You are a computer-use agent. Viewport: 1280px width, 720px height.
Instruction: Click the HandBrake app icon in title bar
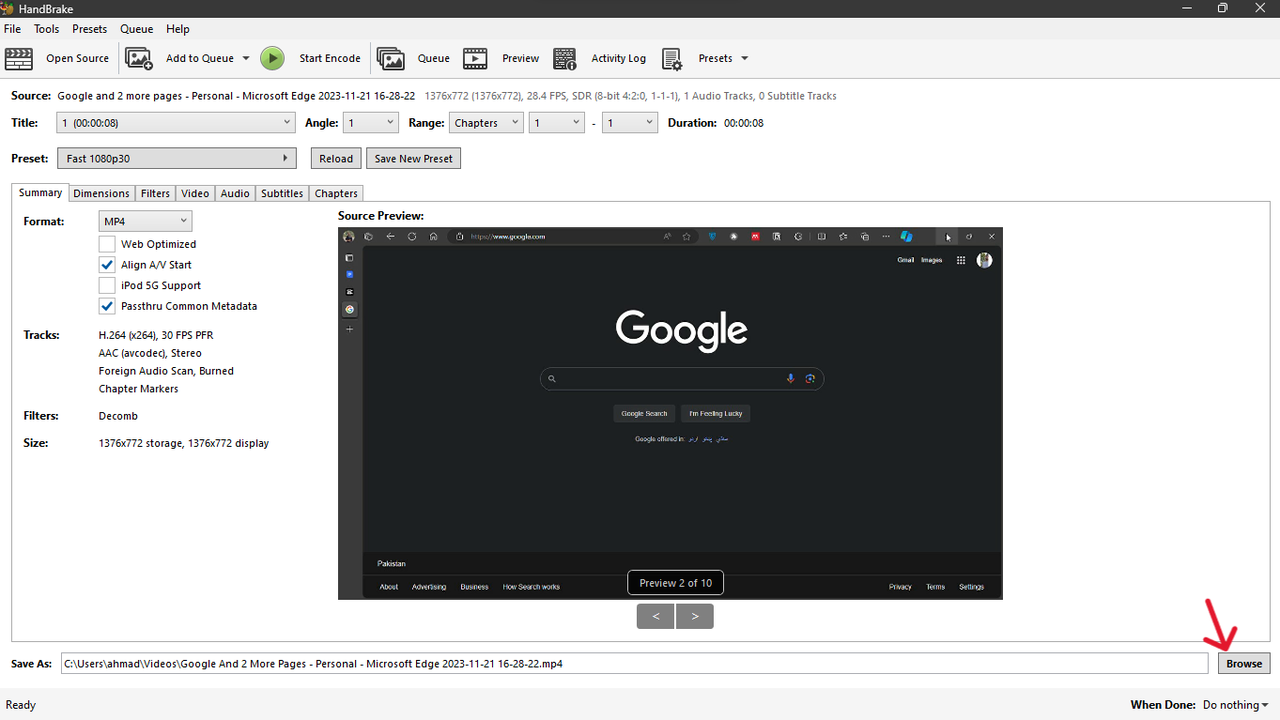tap(7, 9)
